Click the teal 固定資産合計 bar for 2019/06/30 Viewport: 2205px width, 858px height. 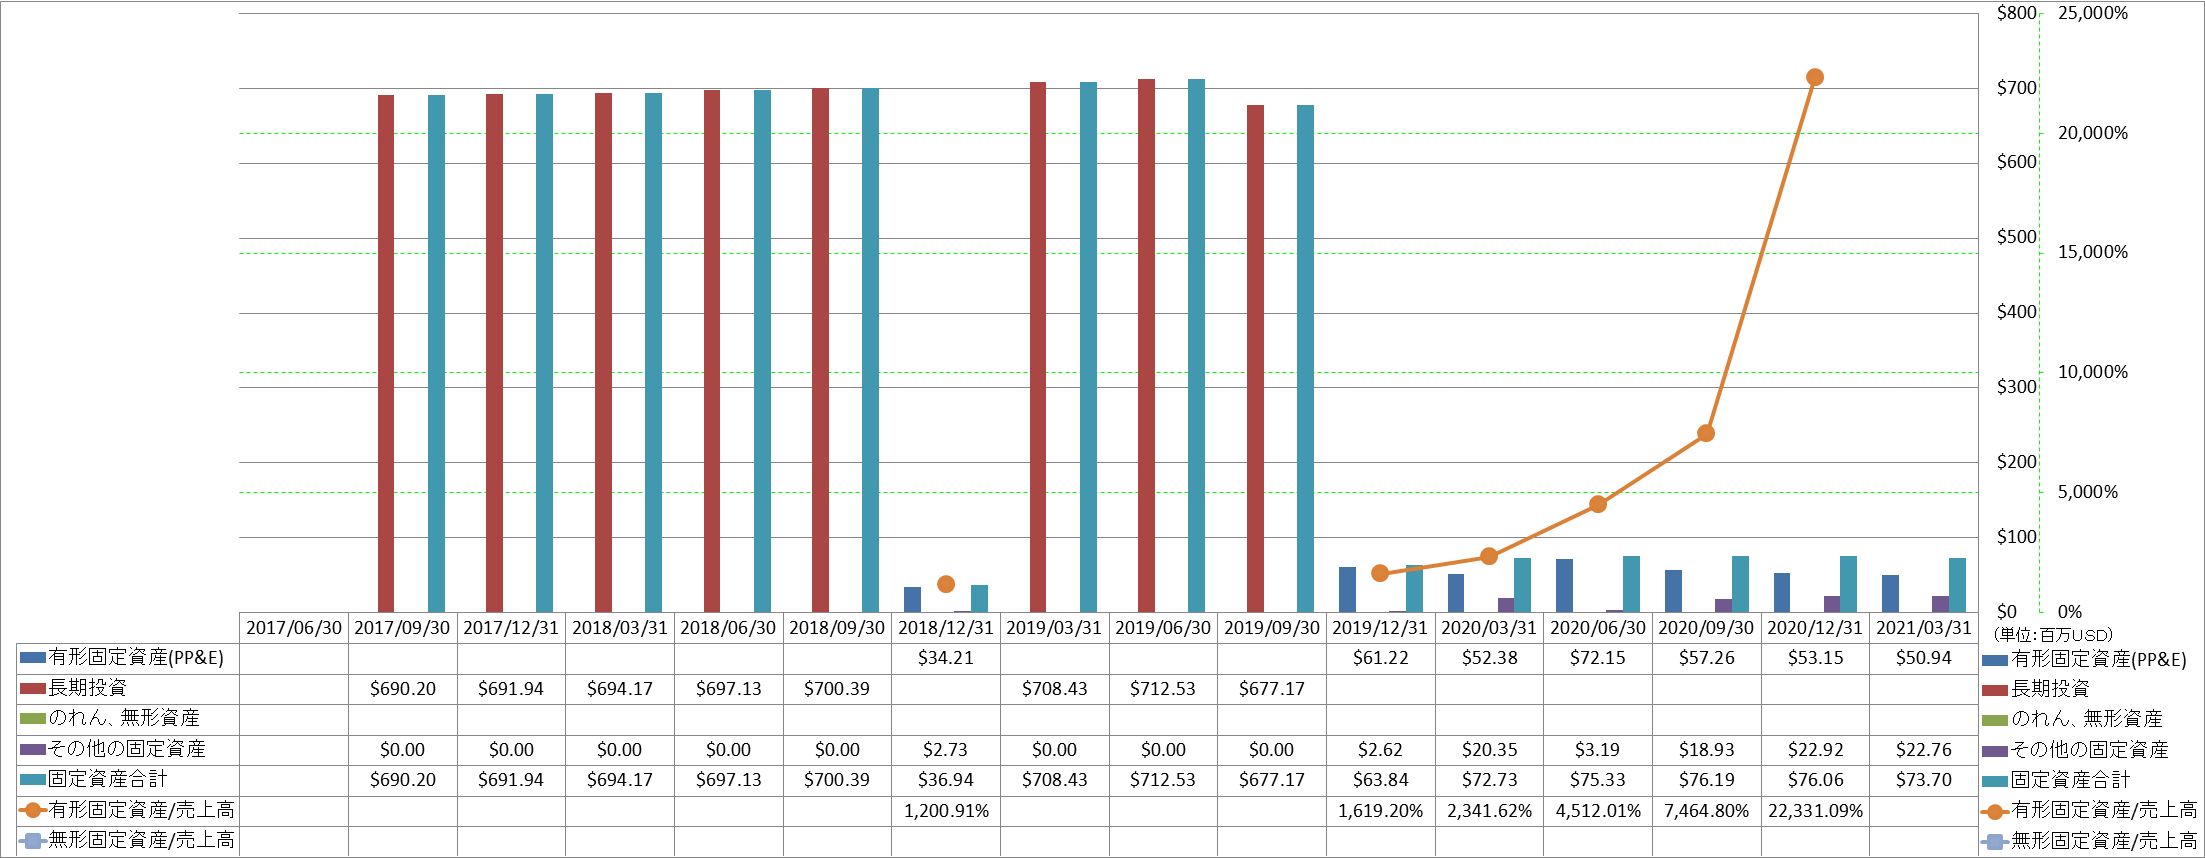1196,345
